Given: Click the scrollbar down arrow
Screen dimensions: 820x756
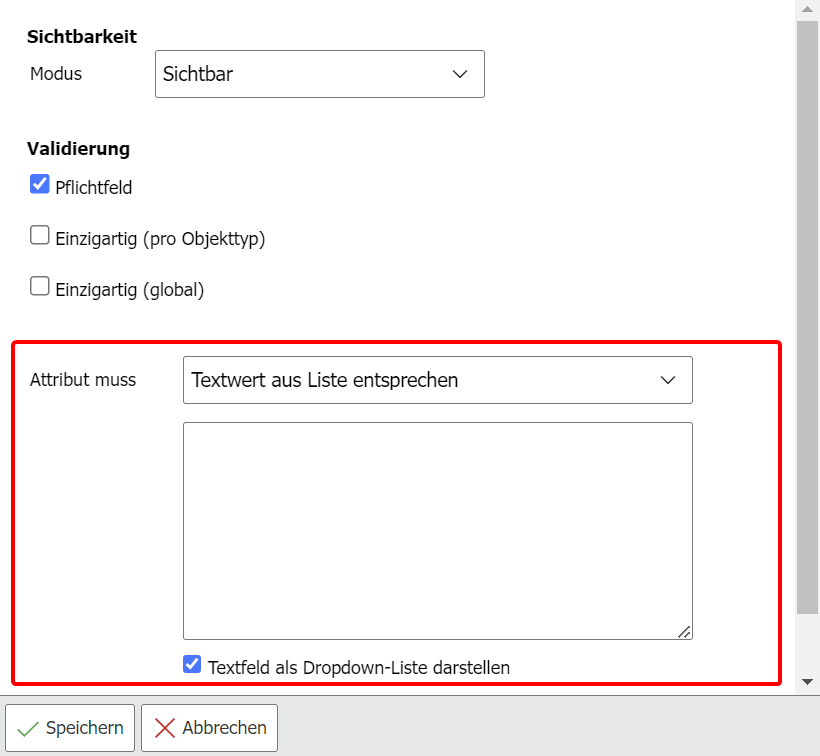Looking at the screenshot, I should coord(808,681).
